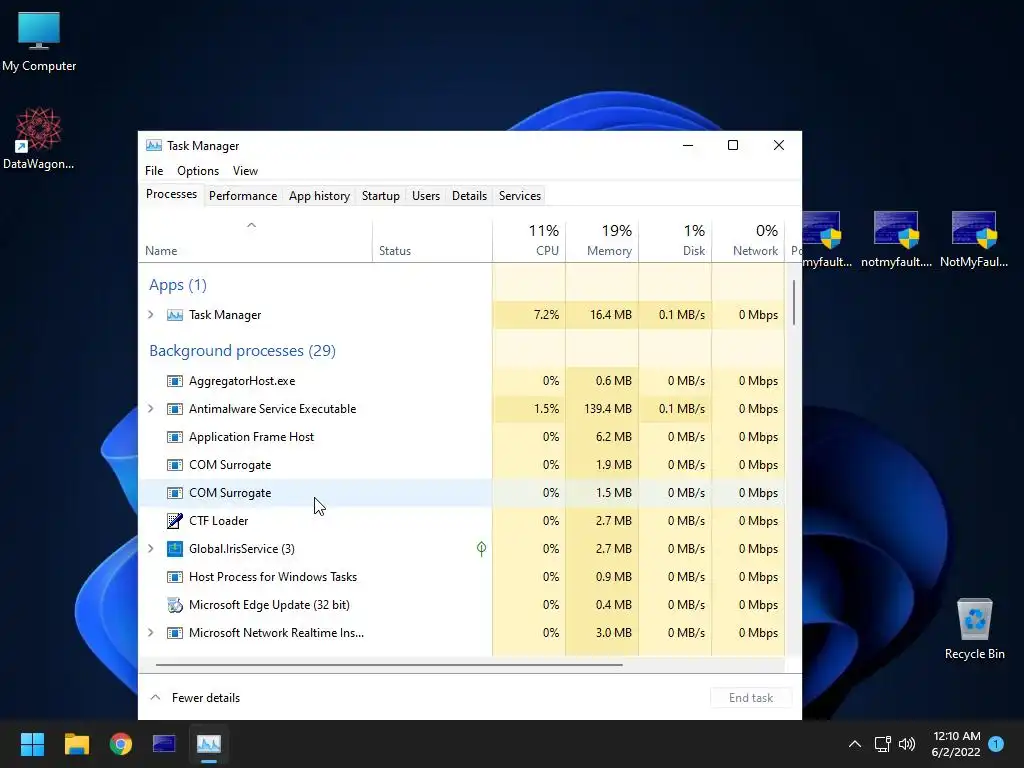Open the Recycle Bin on desktop
Image resolution: width=1024 pixels, height=768 pixels.
[974, 629]
